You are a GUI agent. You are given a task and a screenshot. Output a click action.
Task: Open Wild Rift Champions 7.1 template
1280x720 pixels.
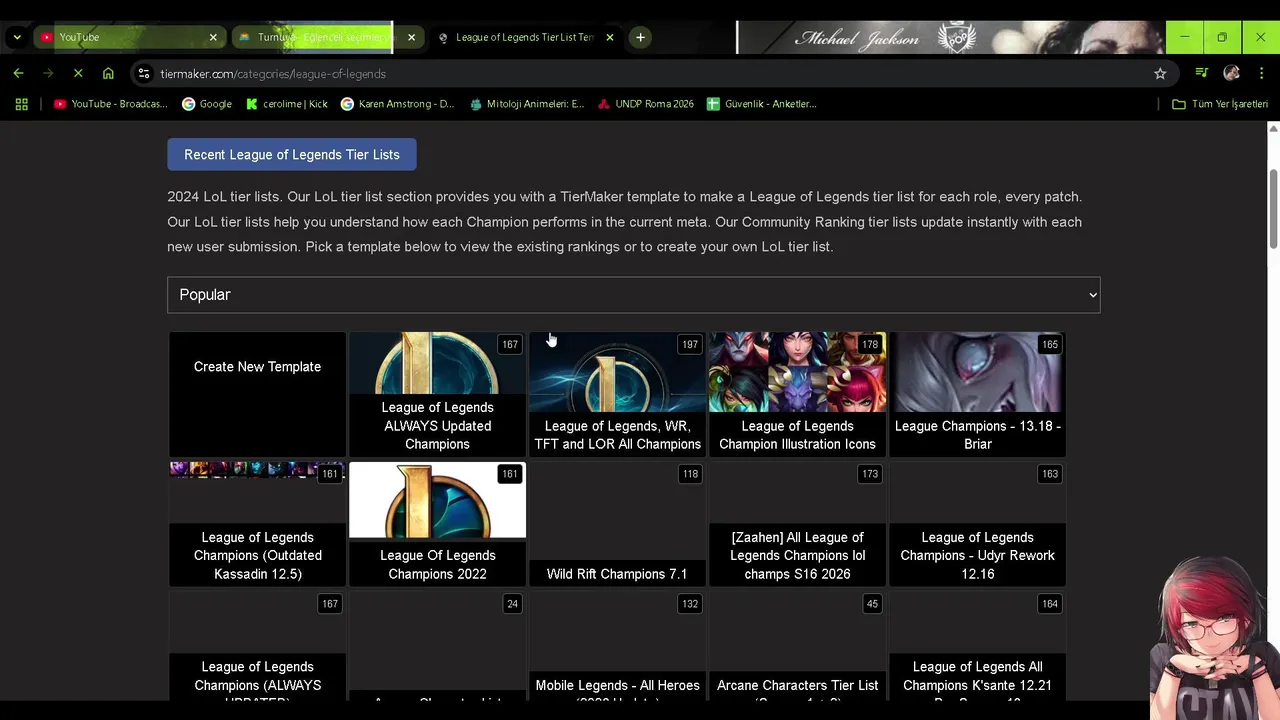pos(617,524)
